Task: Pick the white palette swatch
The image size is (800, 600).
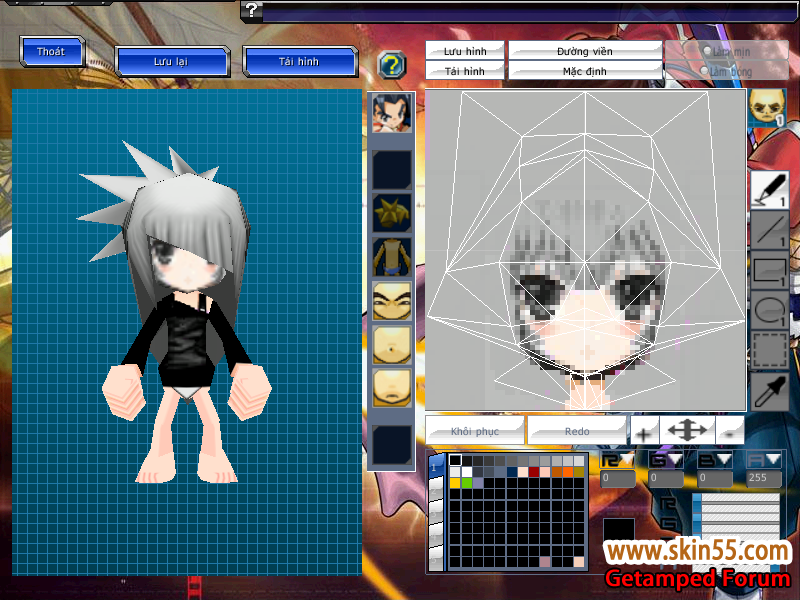Action: (467, 471)
